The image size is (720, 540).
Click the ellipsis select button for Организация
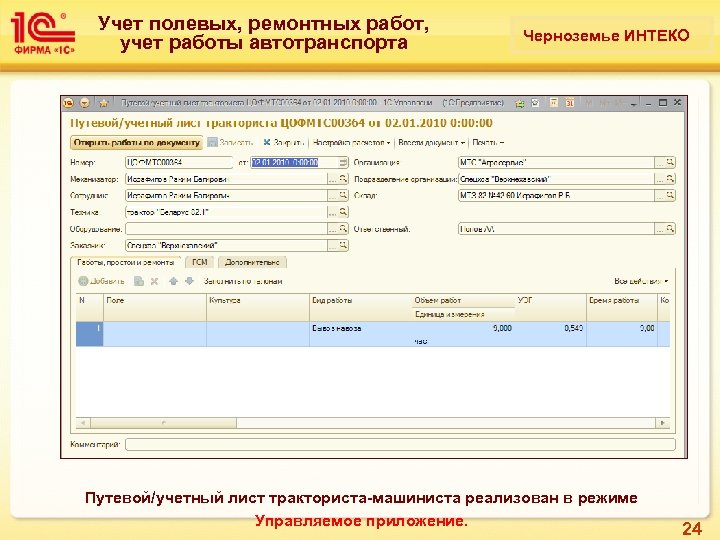[x=660, y=163]
